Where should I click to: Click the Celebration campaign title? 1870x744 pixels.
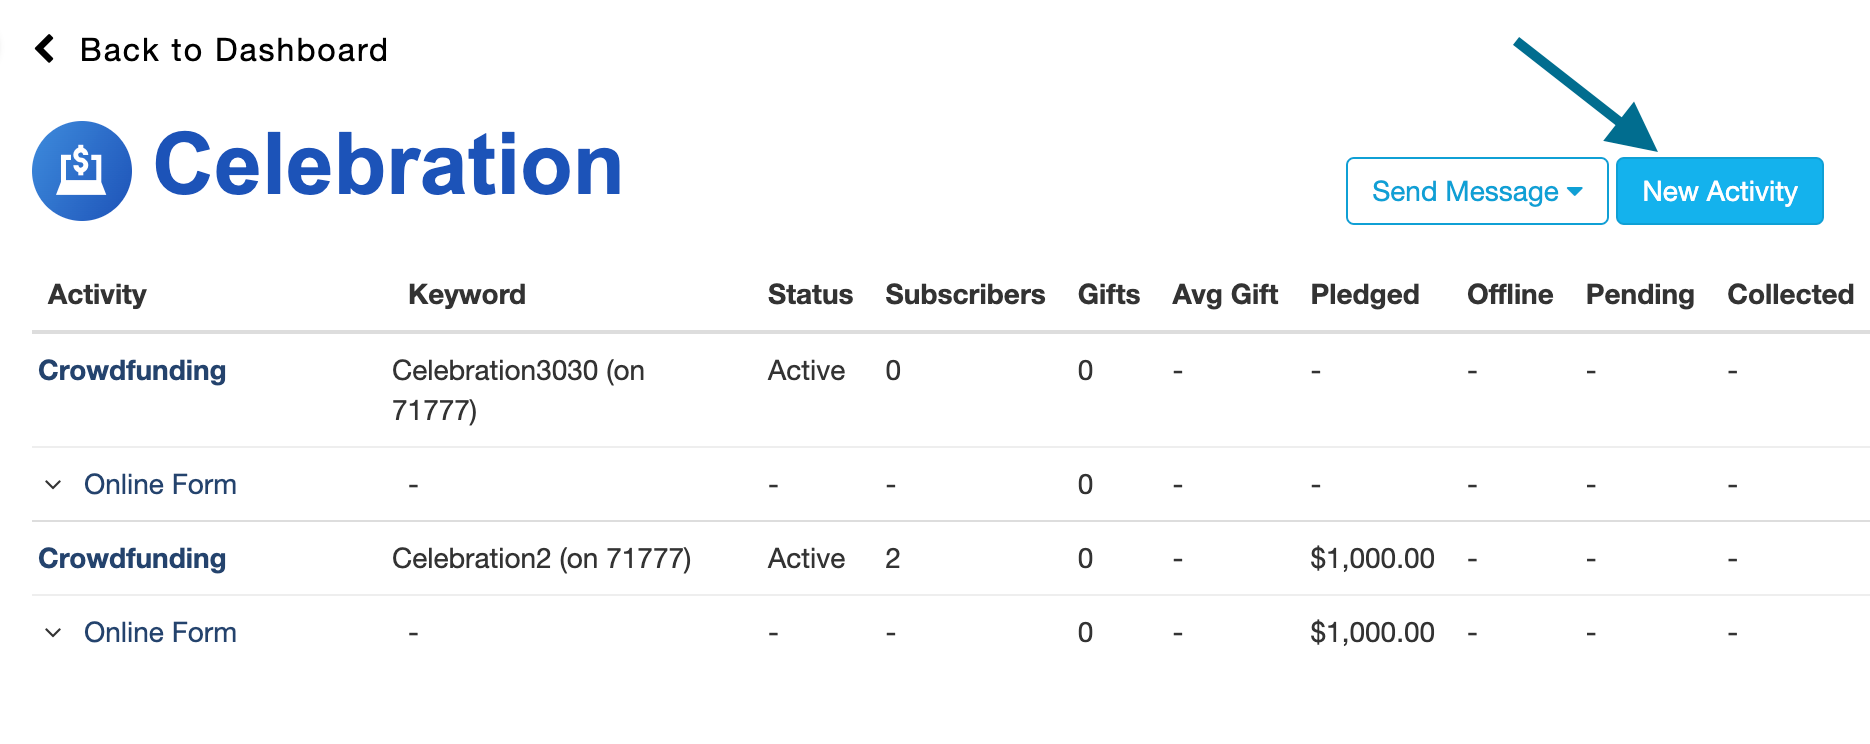click(x=388, y=166)
